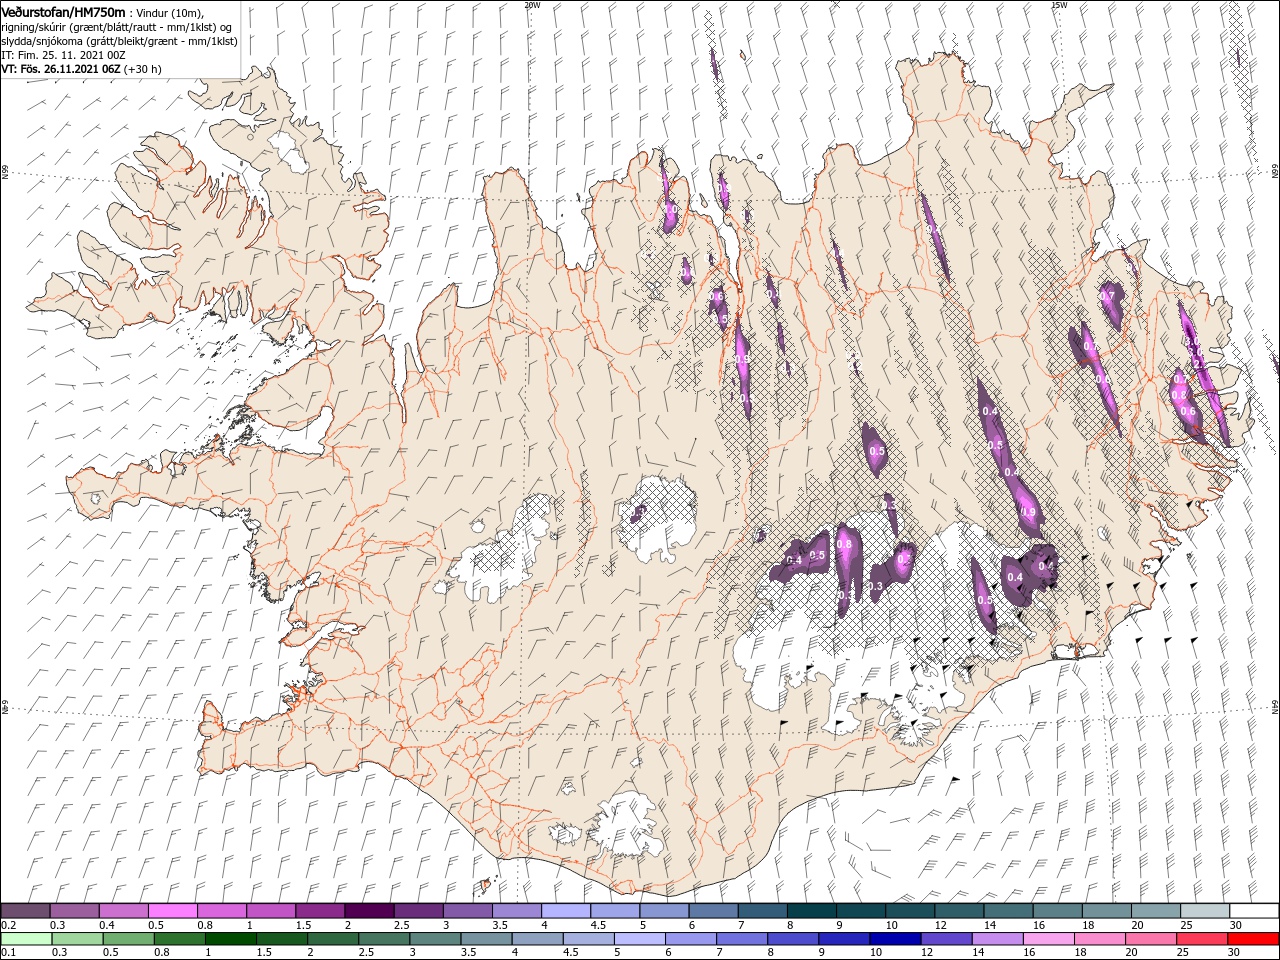Pick the bright red 30 rain scale swatch

[x=1254, y=938]
